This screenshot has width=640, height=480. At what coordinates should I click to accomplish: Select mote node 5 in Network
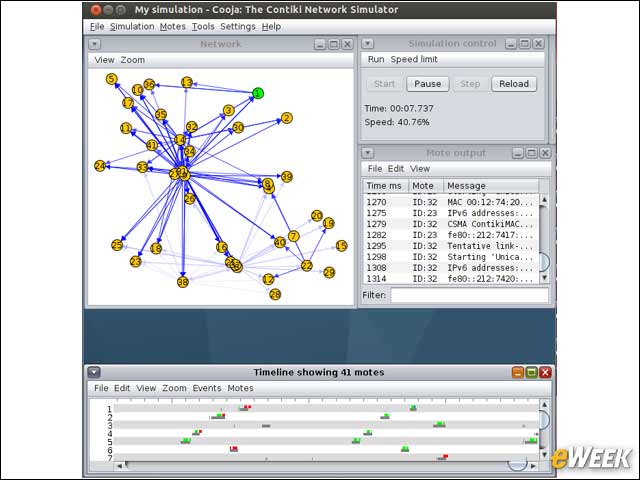pos(111,79)
